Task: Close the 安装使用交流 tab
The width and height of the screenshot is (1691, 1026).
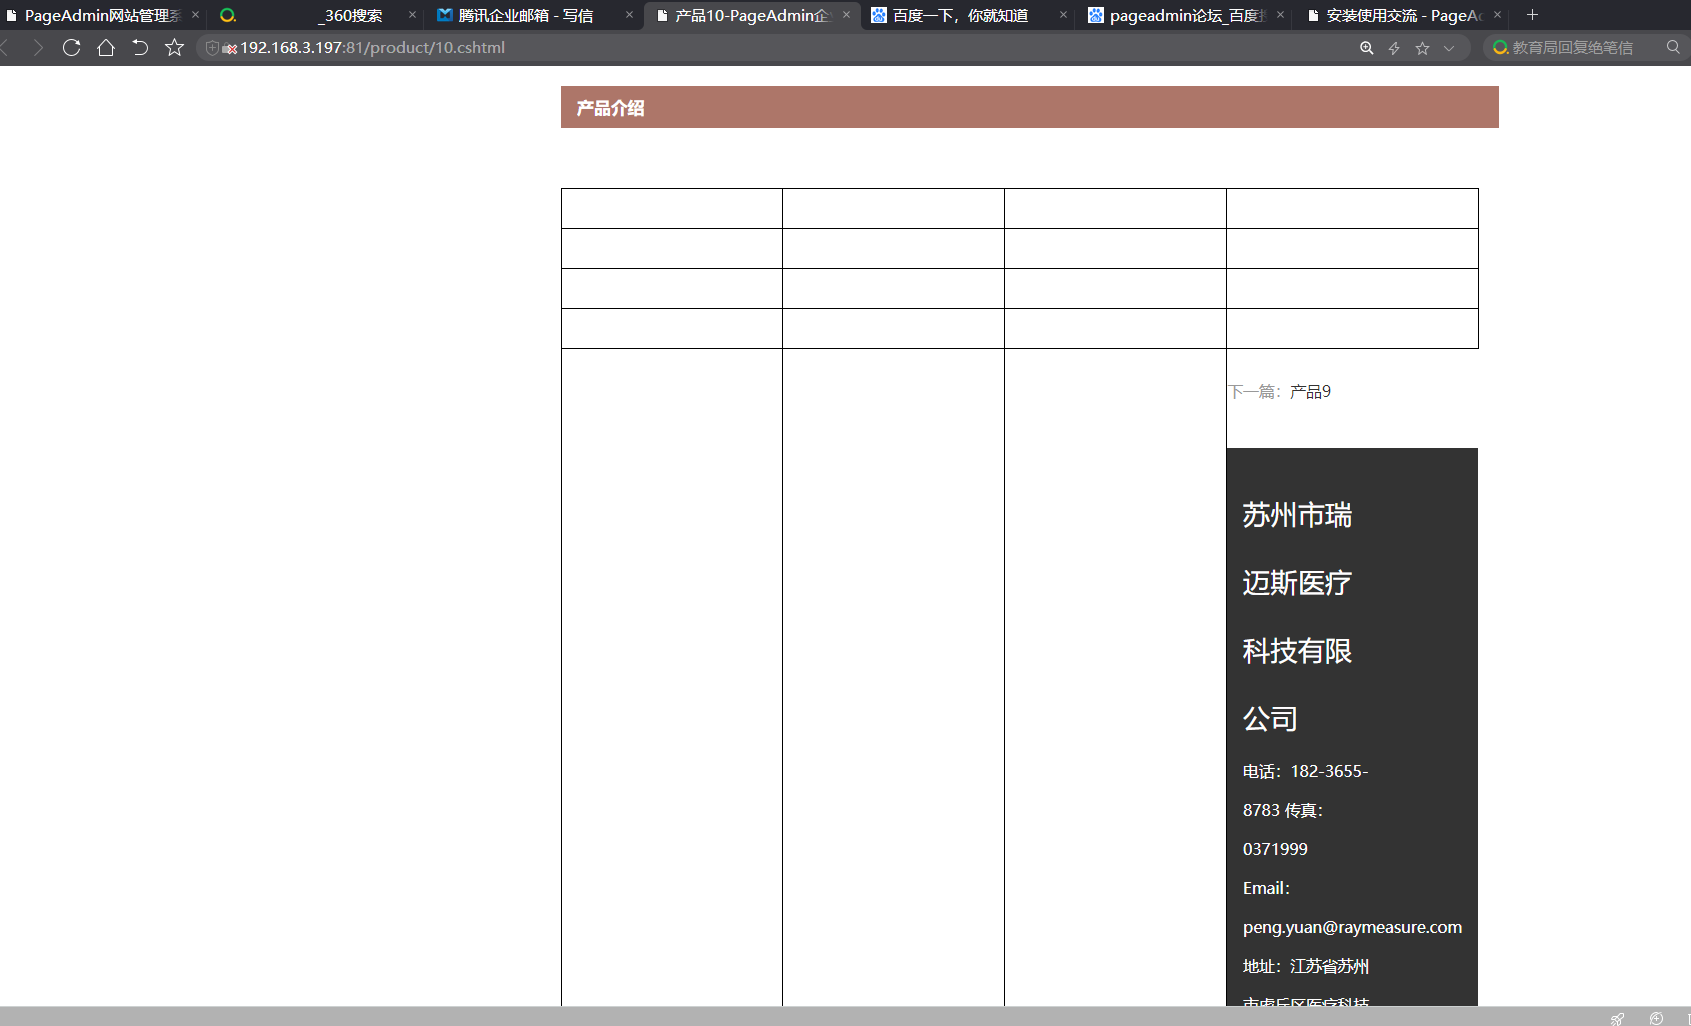Action: coord(1497,15)
